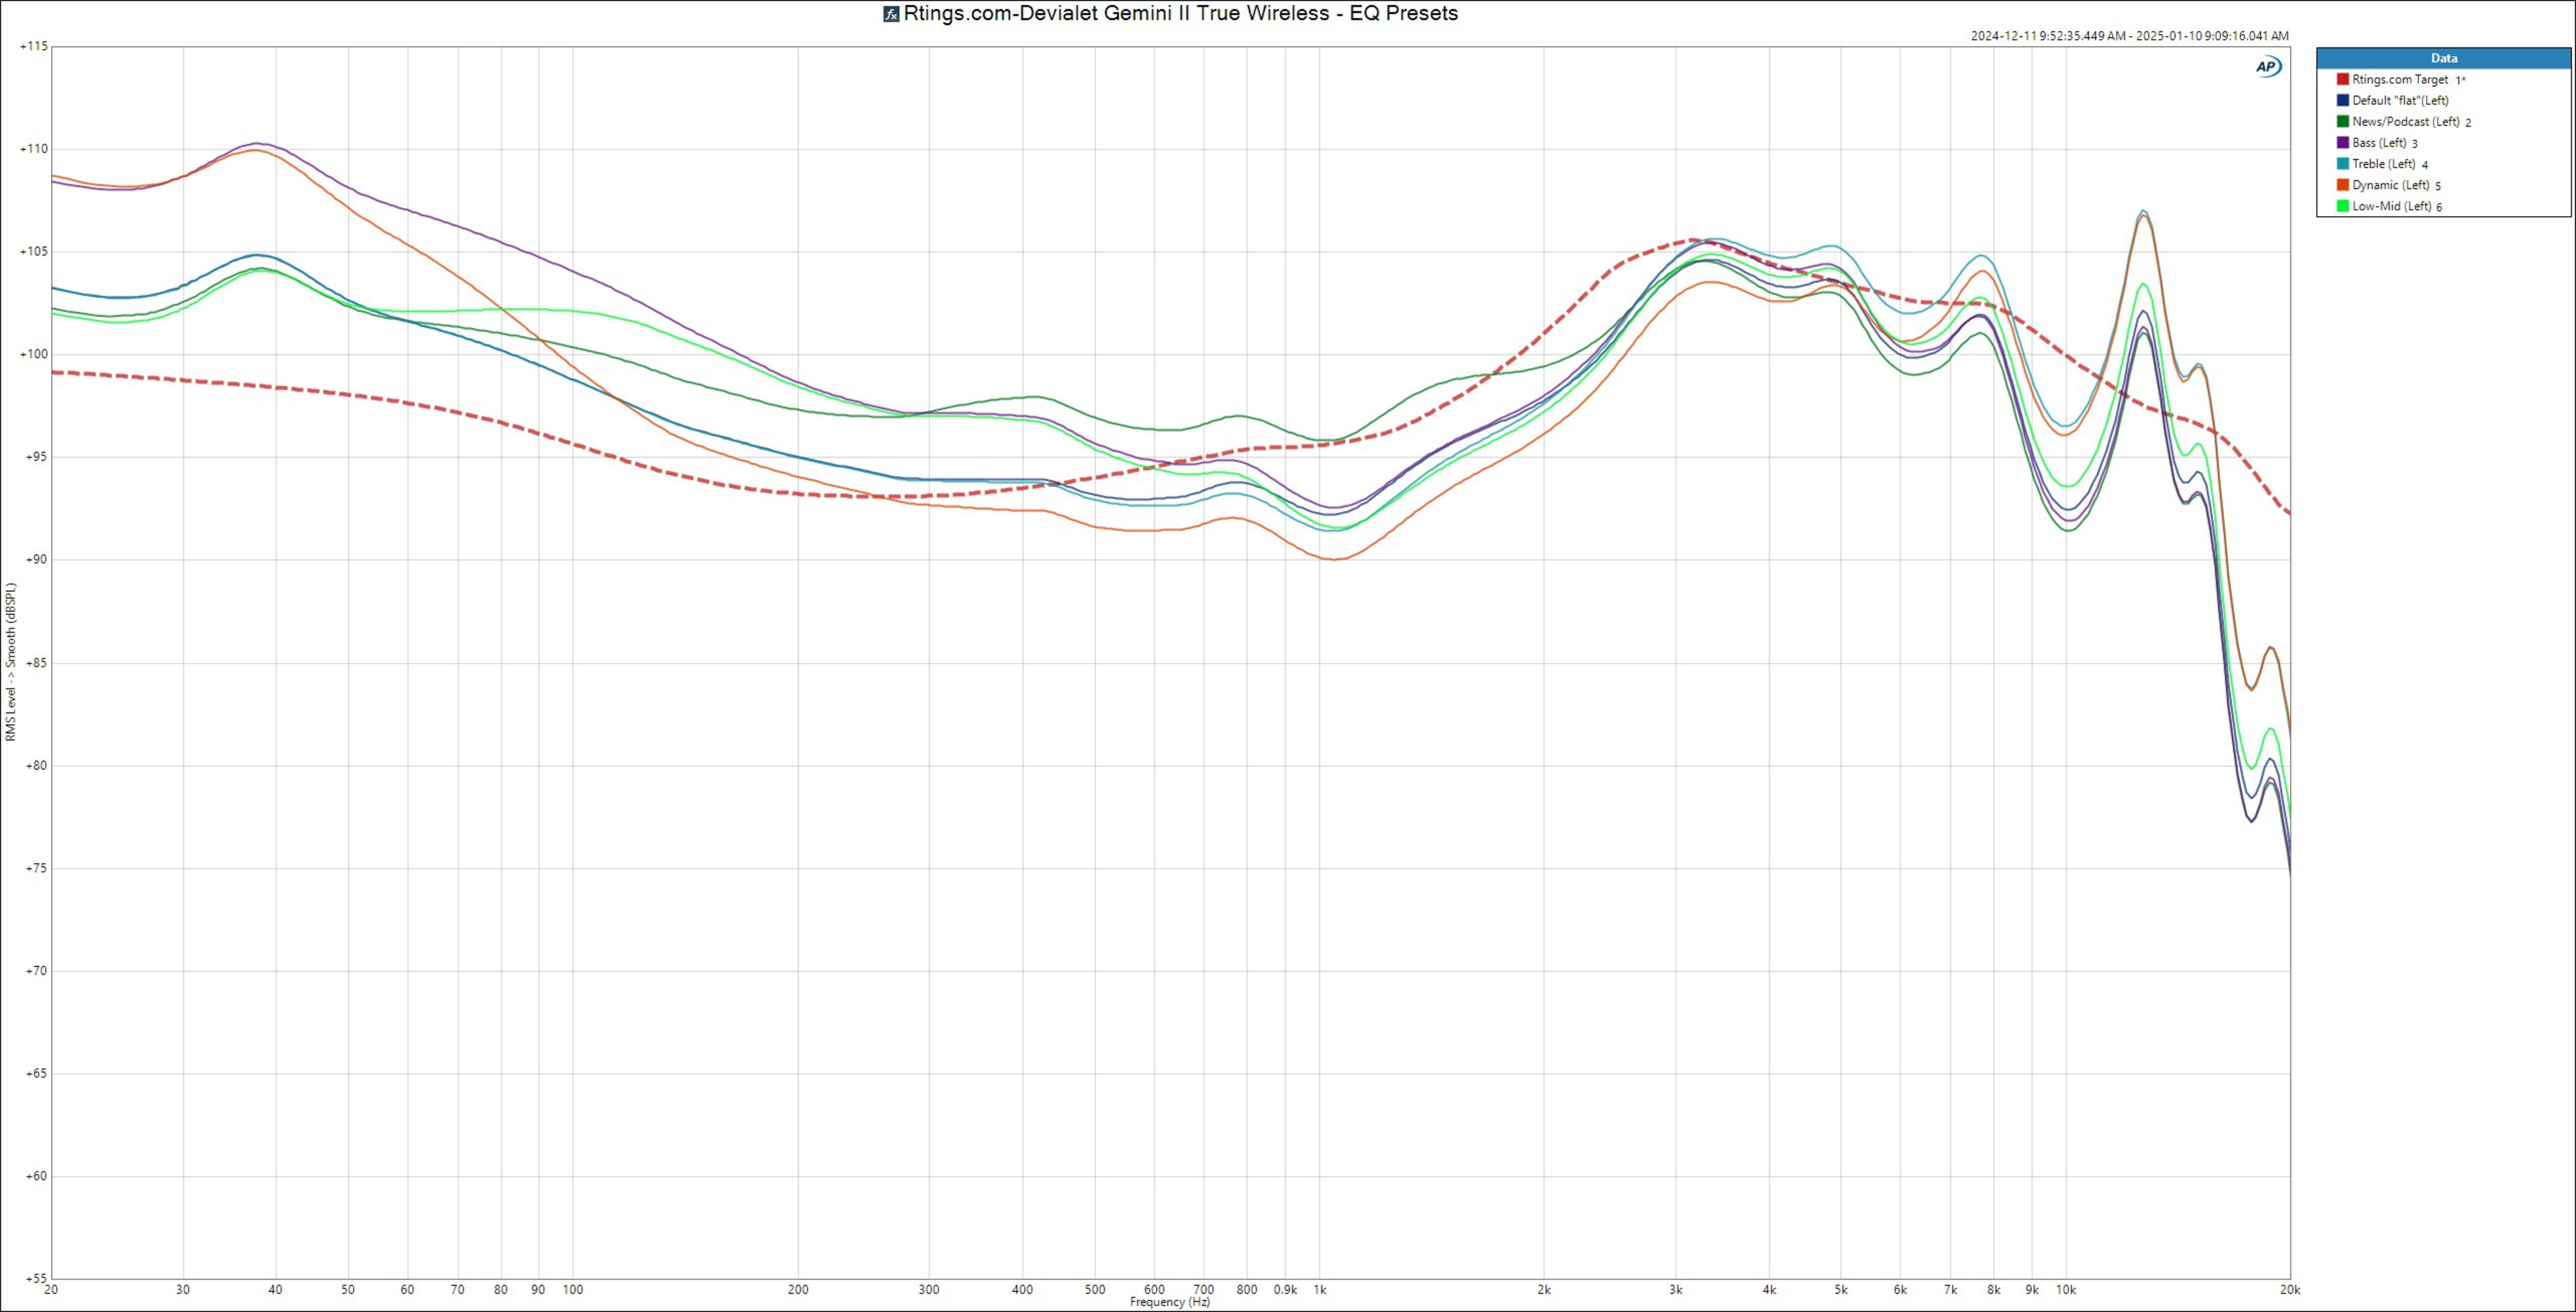Click the bright green Low-Mid swatch
The width and height of the screenshot is (2576, 1312).
(x=2342, y=206)
